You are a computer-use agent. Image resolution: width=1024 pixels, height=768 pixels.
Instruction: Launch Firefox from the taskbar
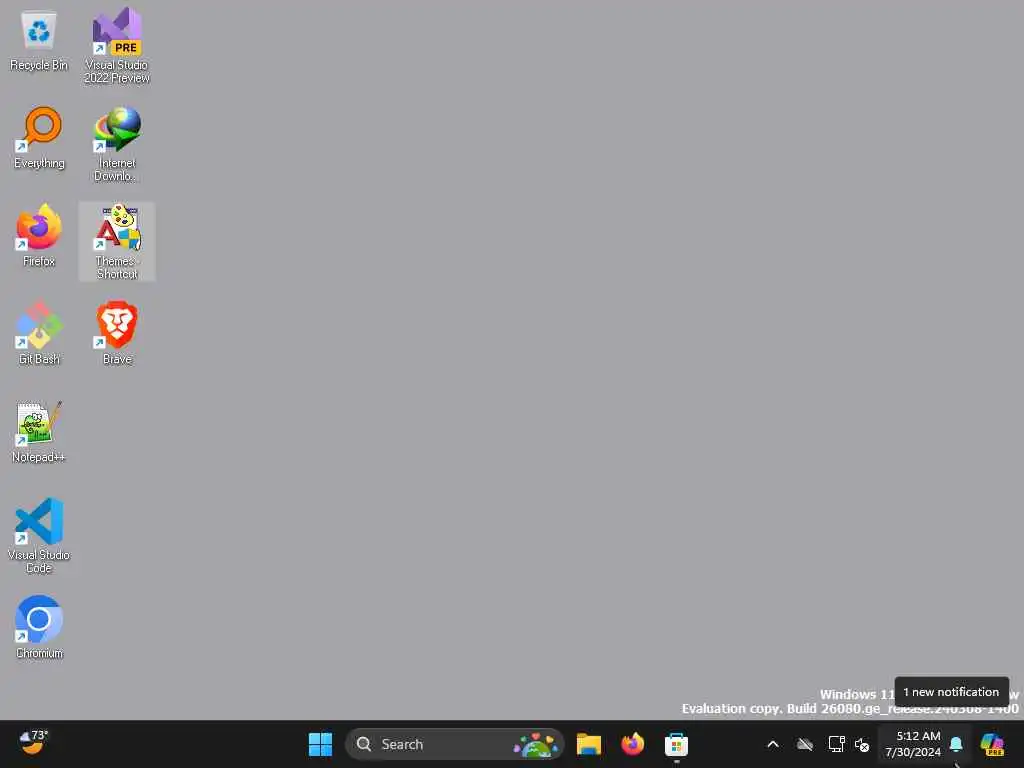click(632, 744)
